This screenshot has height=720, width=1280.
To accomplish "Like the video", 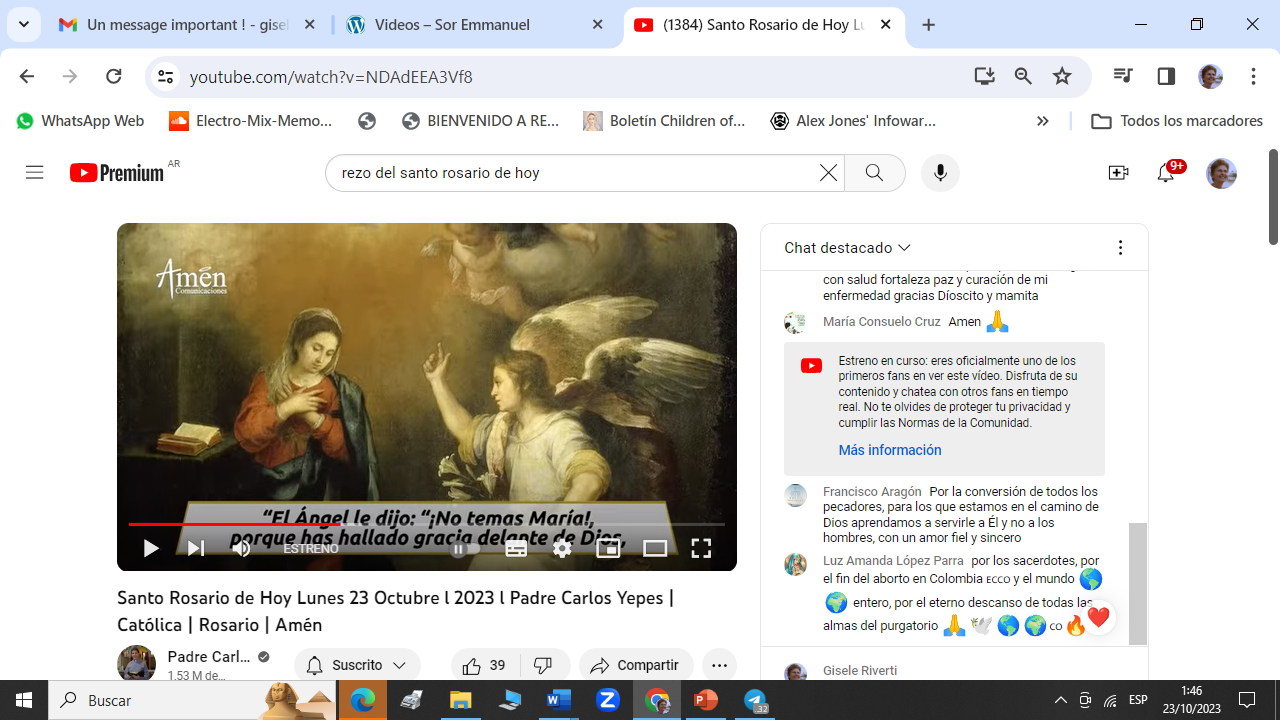I will (x=484, y=665).
